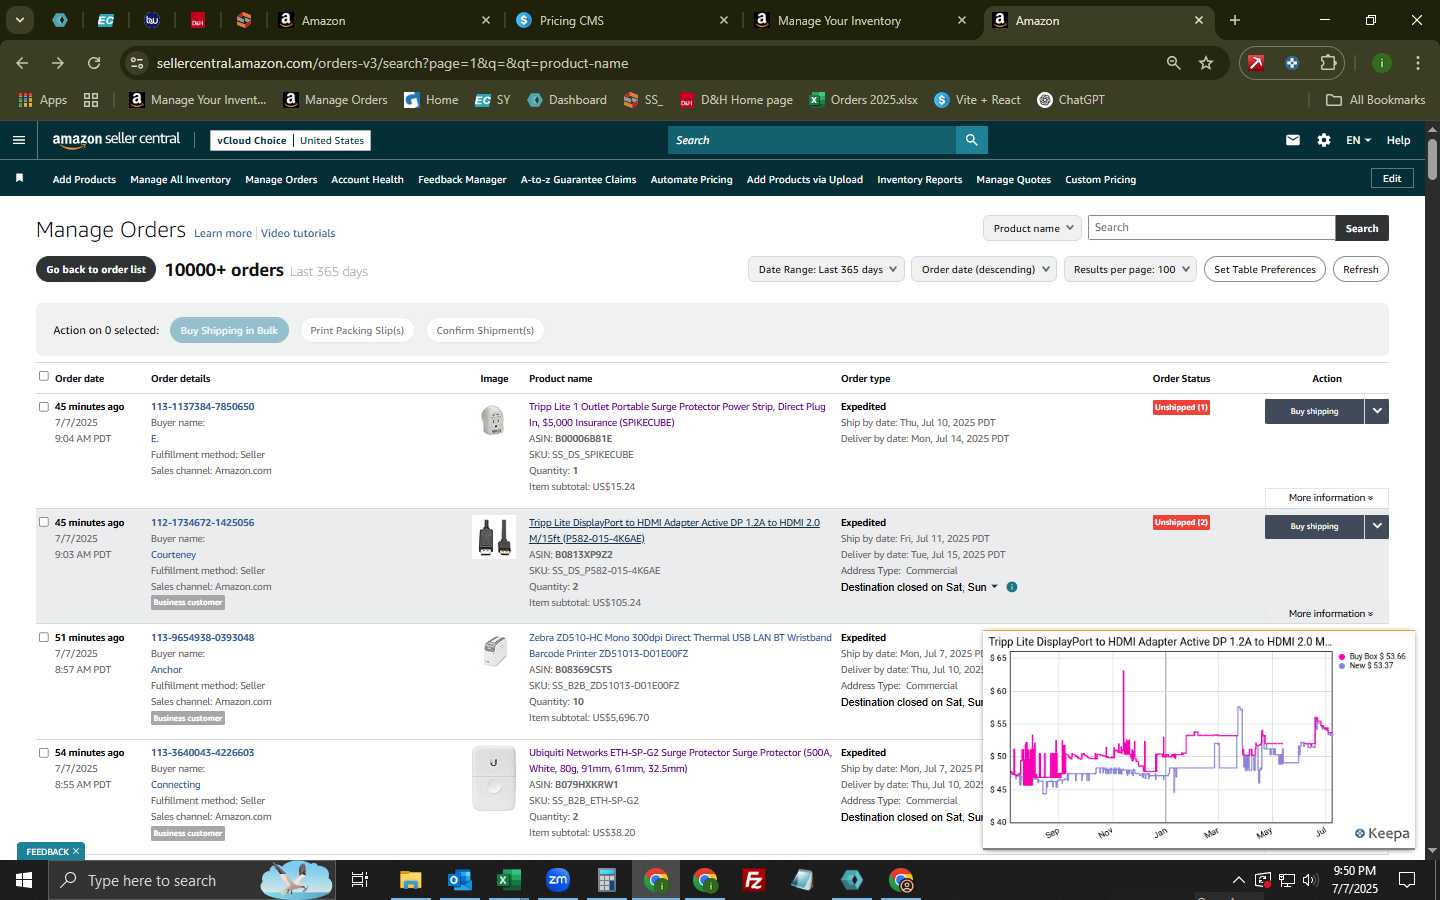This screenshot has width=1440, height=900.
Task: Click the Refresh orders button
Action: 1360,269
